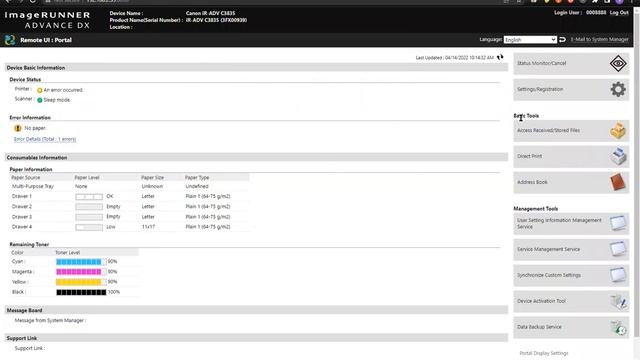Click the Device Basic Information header
Image resolution: width=640 pixels, height=360 pixels.
[256, 68]
